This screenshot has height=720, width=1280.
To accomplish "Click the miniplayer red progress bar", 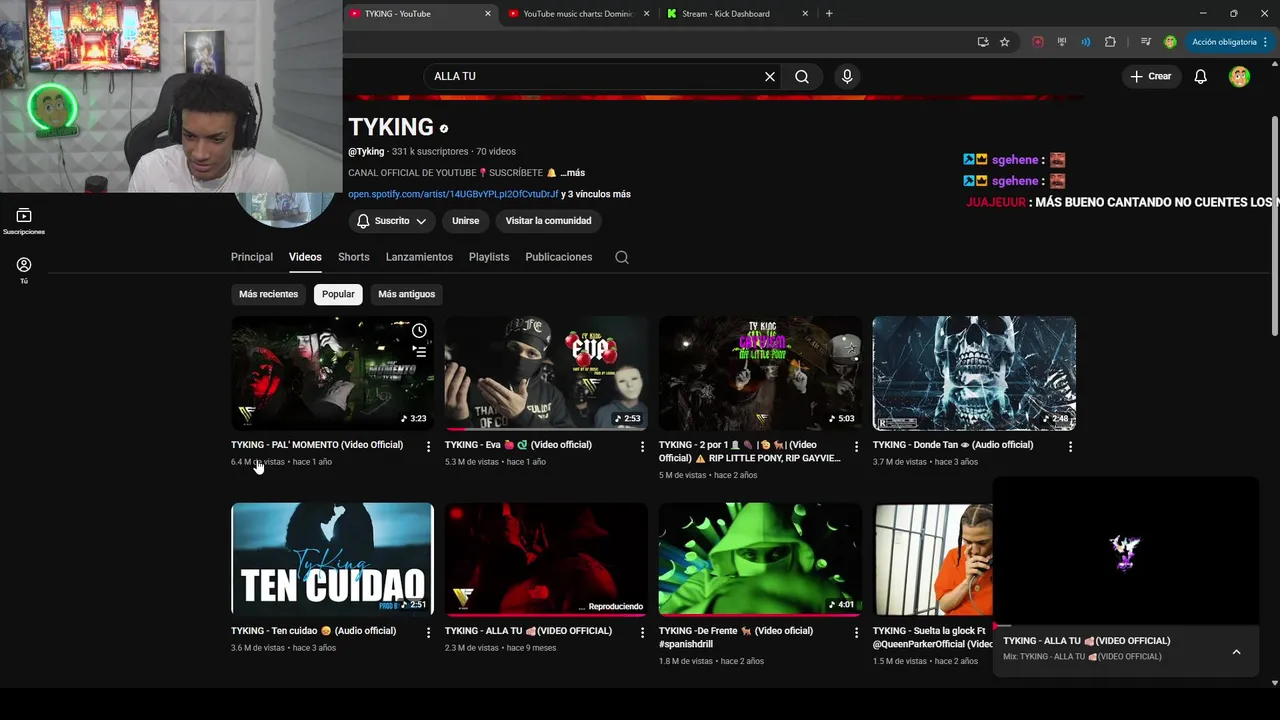I will pyautogui.click(x=1126, y=625).
